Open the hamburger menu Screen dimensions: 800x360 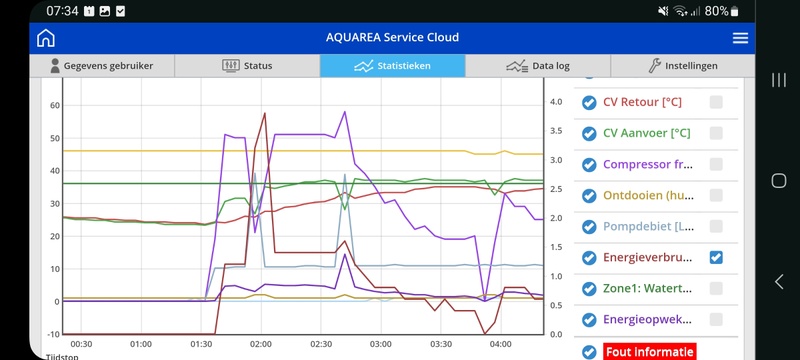tap(740, 38)
